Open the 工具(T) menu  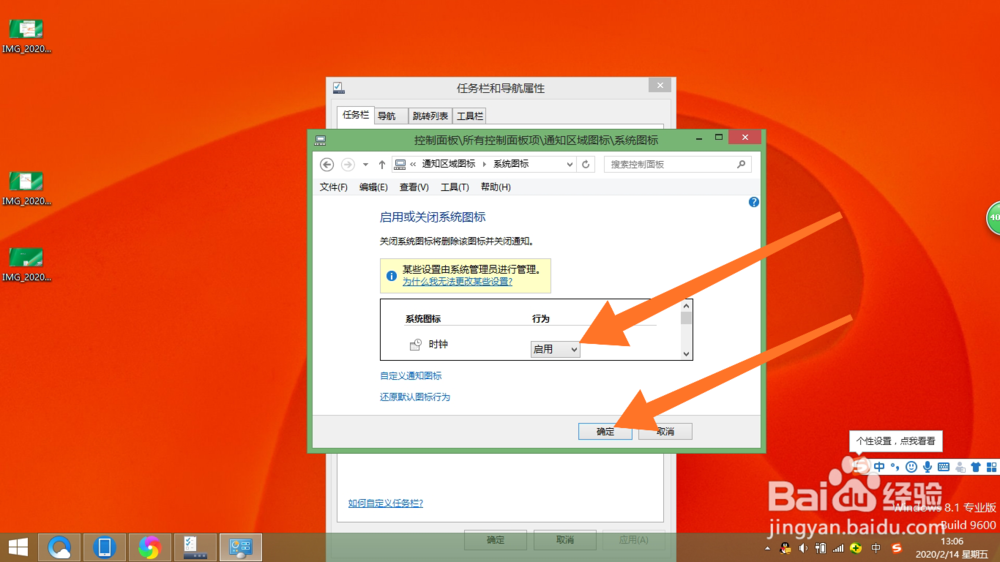[455, 187]
